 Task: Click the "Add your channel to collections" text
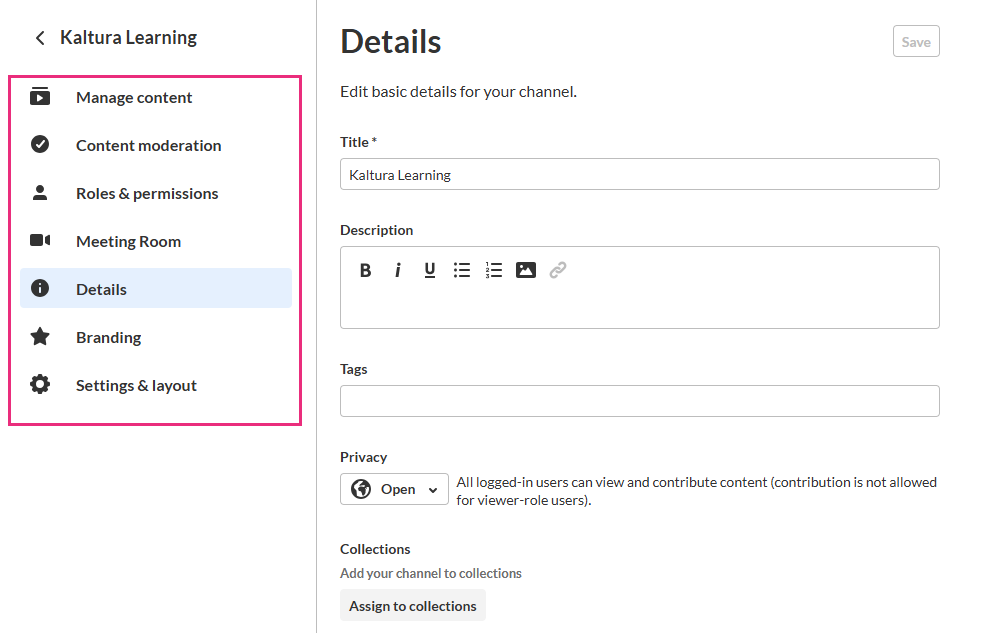(x=431, y=573)
